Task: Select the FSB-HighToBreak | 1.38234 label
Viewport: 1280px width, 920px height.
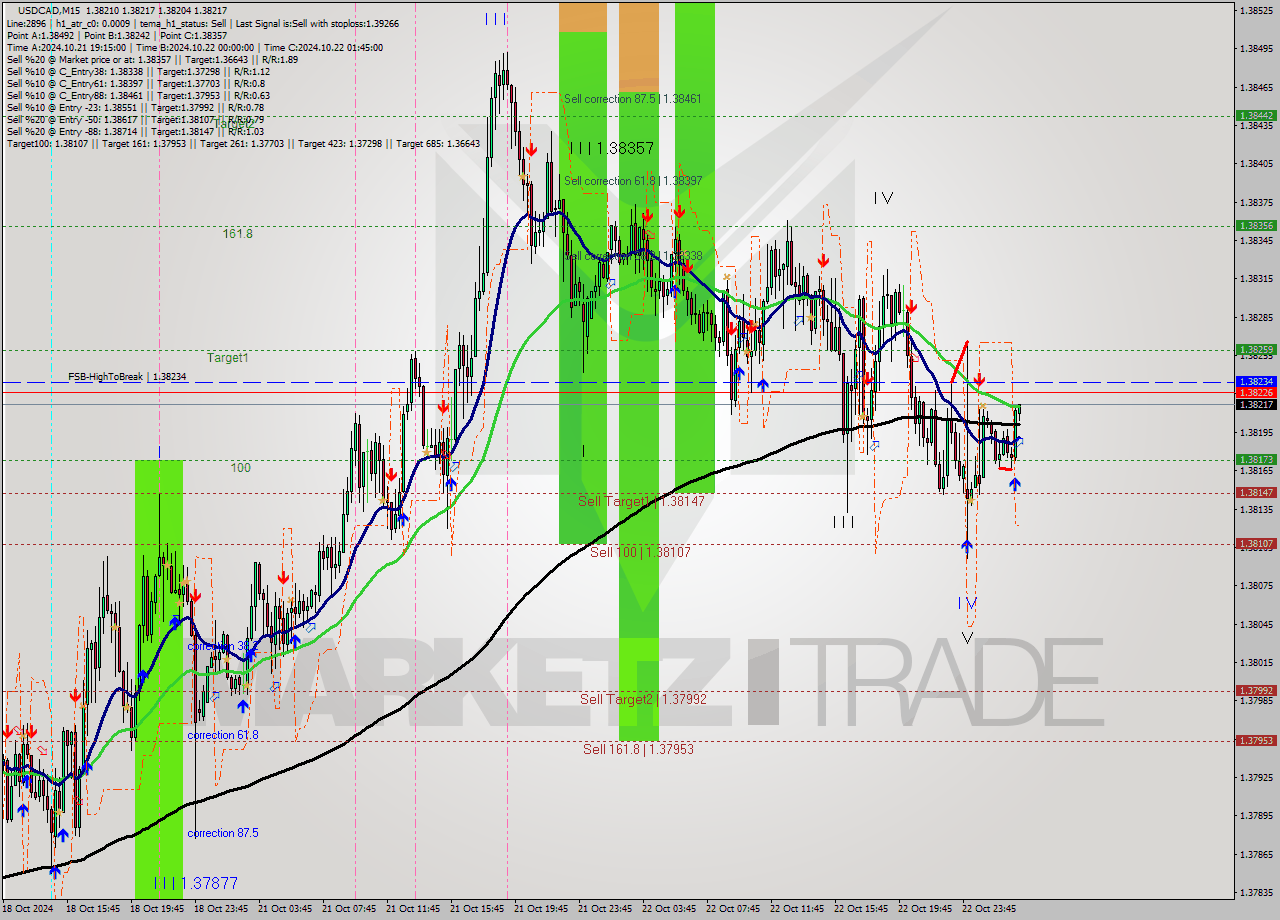Action: (x=127, y=377)
